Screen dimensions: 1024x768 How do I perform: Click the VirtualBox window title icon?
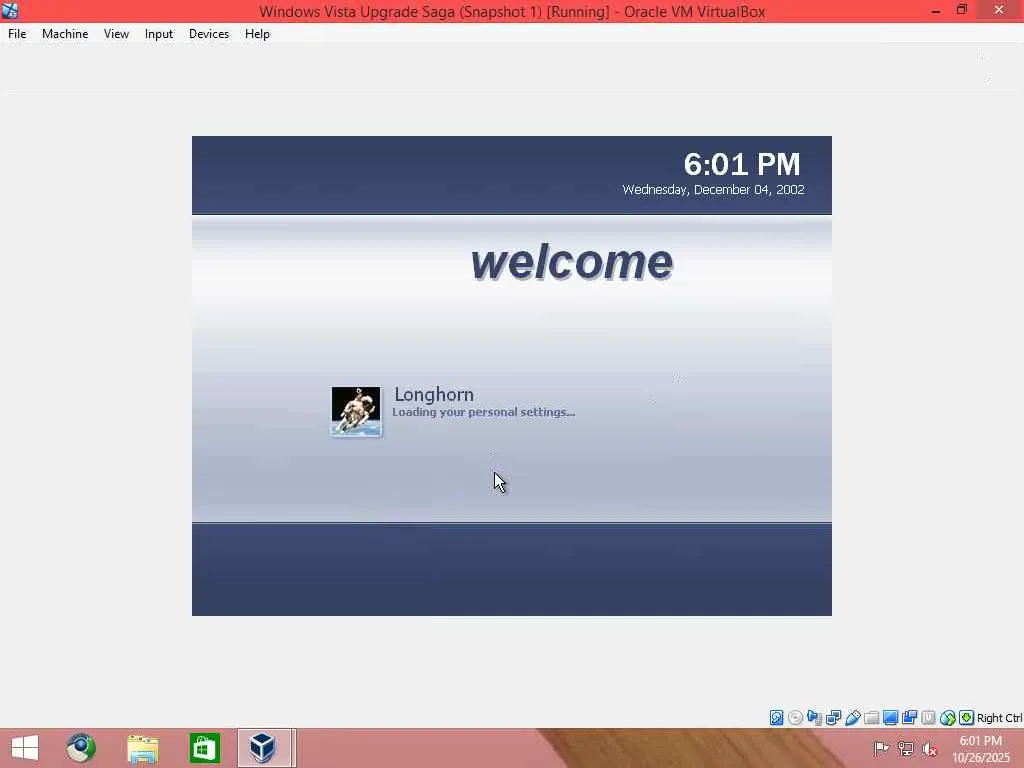(10, 10)
